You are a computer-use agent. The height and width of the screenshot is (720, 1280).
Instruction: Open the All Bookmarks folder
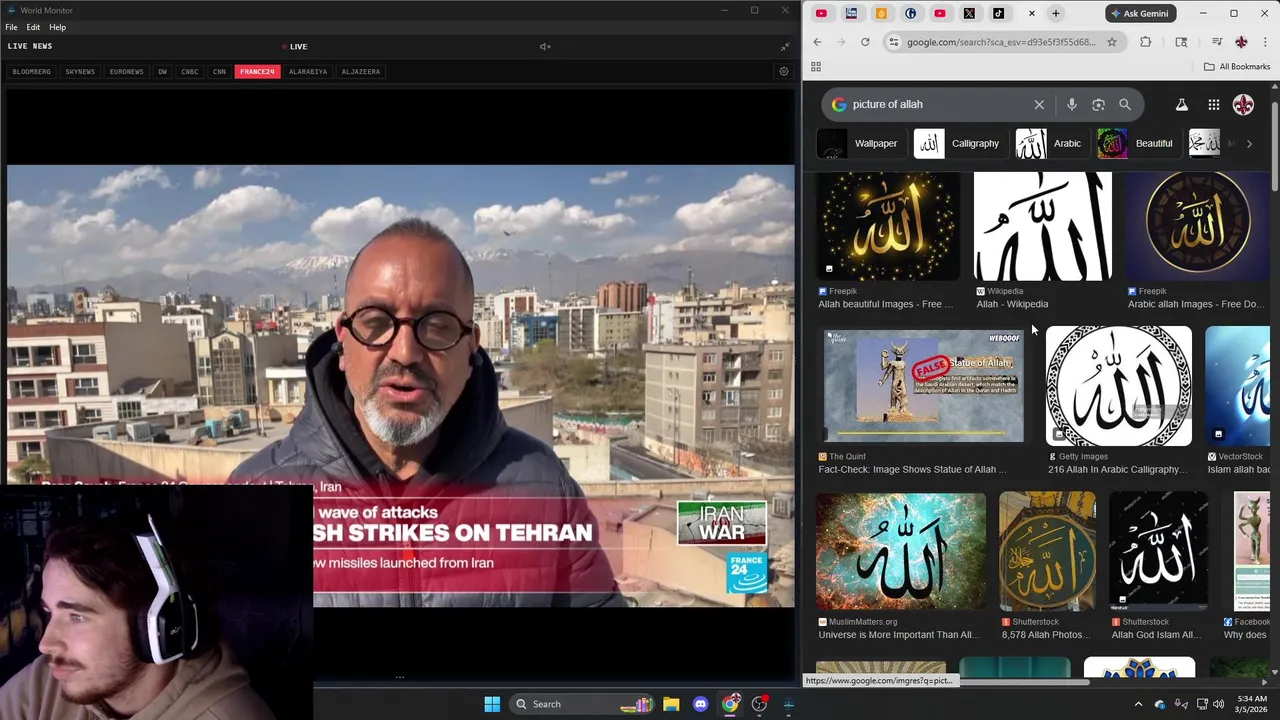pyautogui.click(x=1237, y=67)
